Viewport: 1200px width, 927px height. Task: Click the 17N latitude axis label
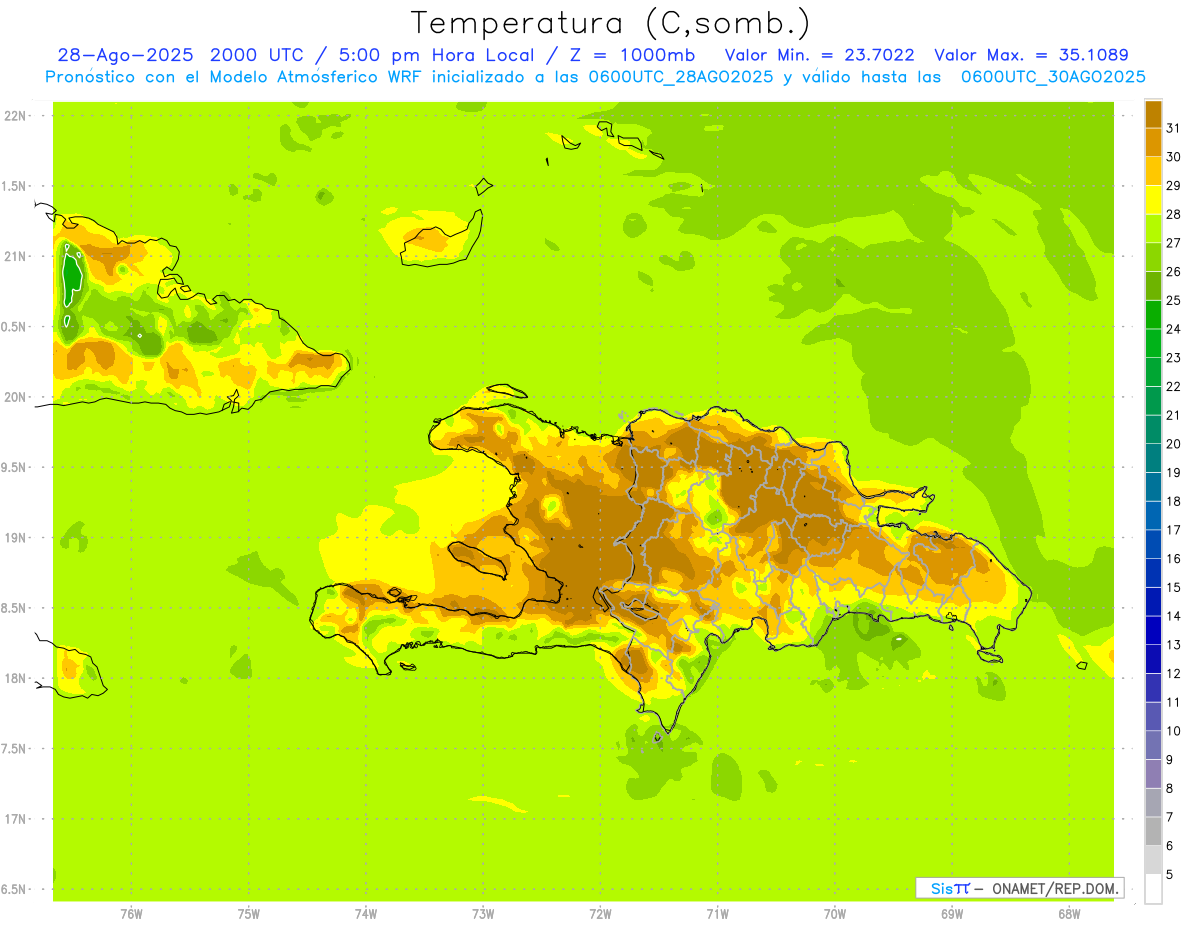16,820
